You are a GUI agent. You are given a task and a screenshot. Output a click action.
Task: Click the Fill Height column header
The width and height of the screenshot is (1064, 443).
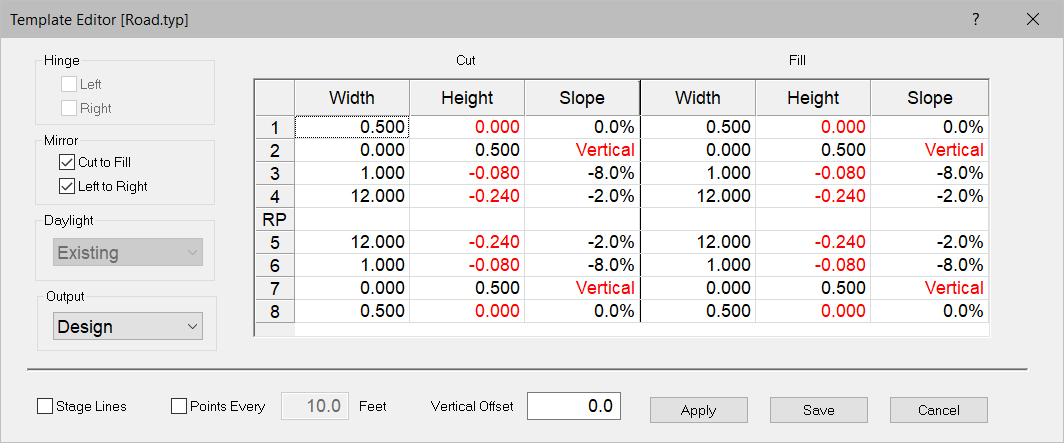(x=813, y=98)
